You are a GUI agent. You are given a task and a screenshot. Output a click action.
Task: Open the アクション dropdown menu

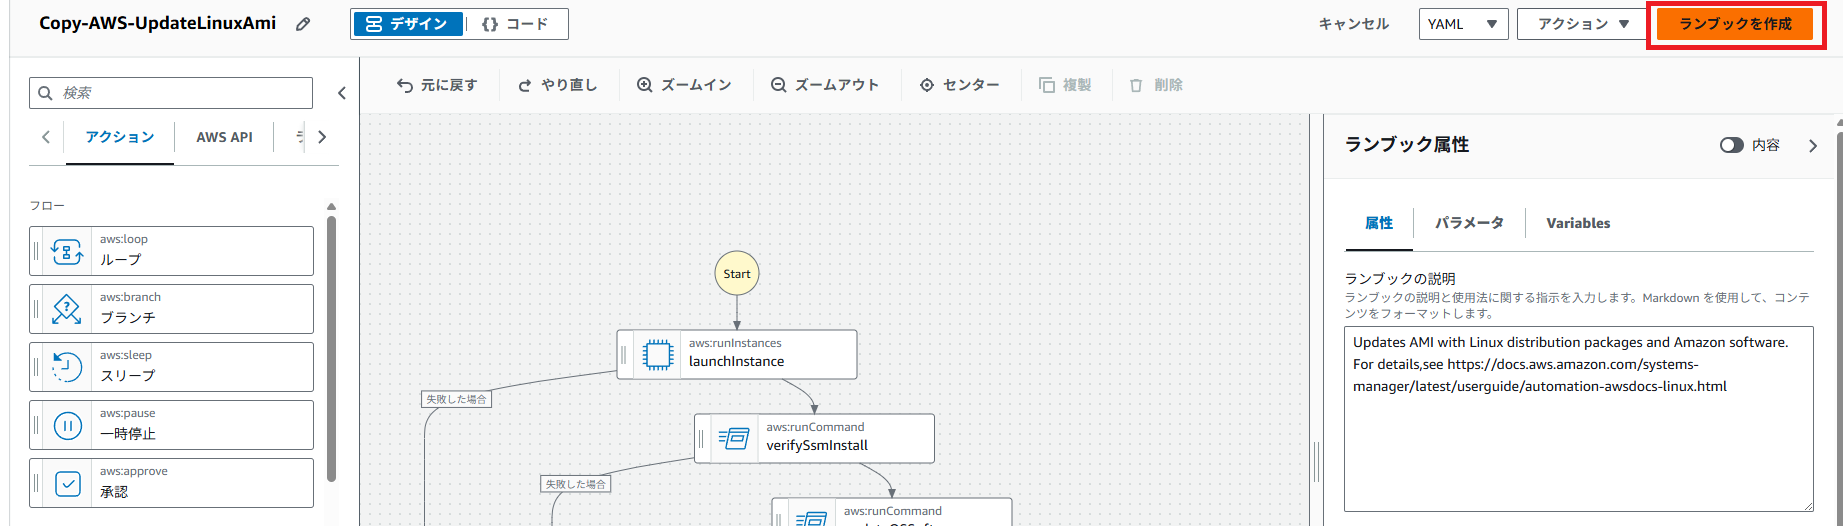[1582, 24]
